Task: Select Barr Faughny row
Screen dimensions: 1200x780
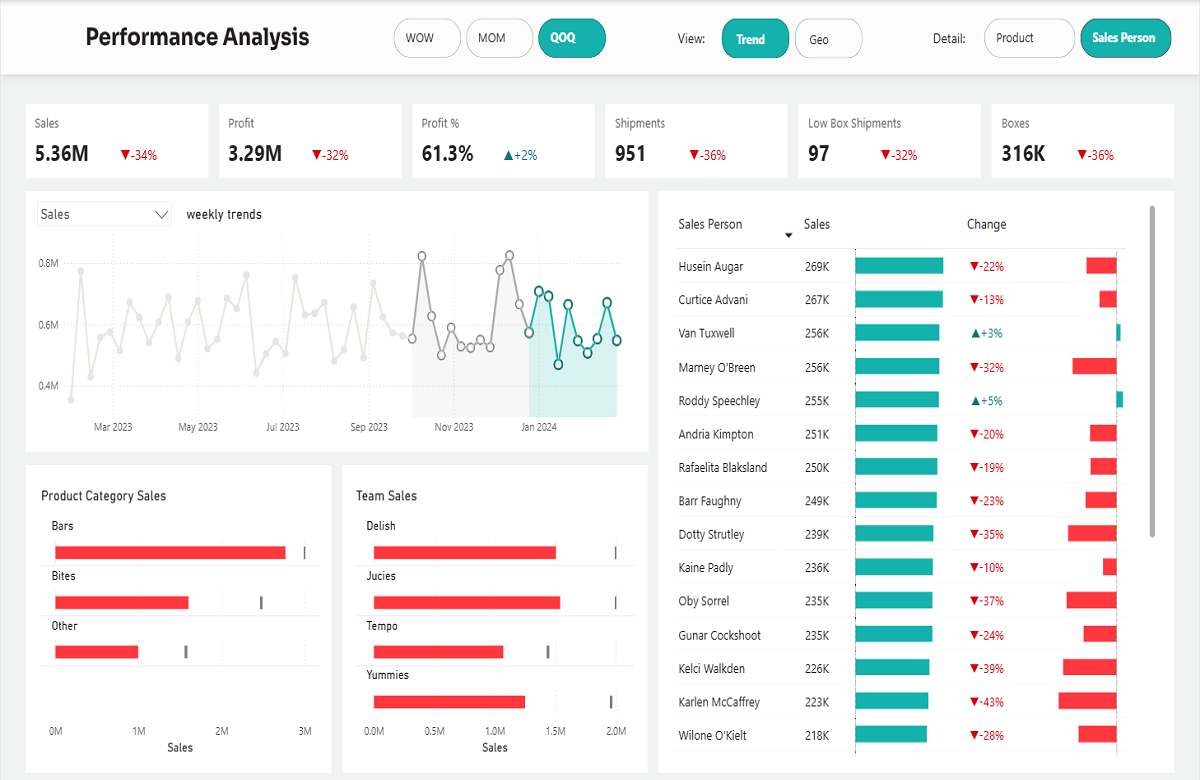Action: (900, 500)
